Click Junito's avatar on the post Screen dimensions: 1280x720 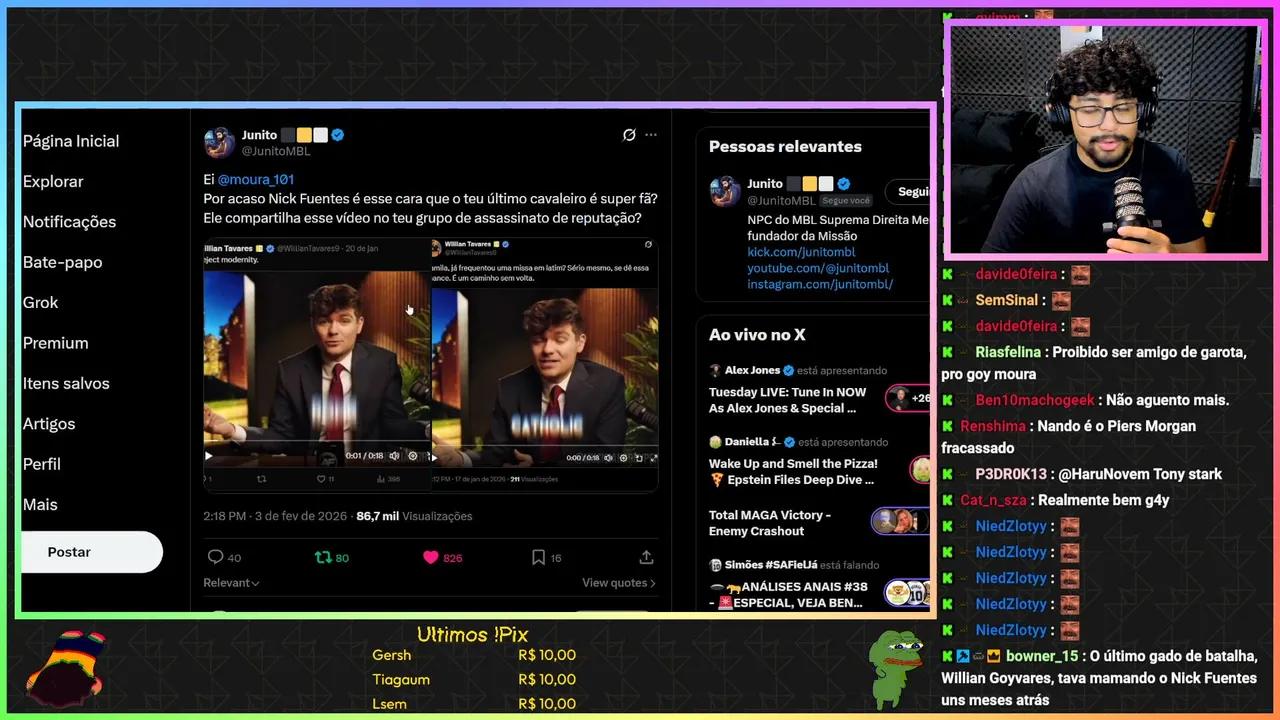tap(219, 142)
